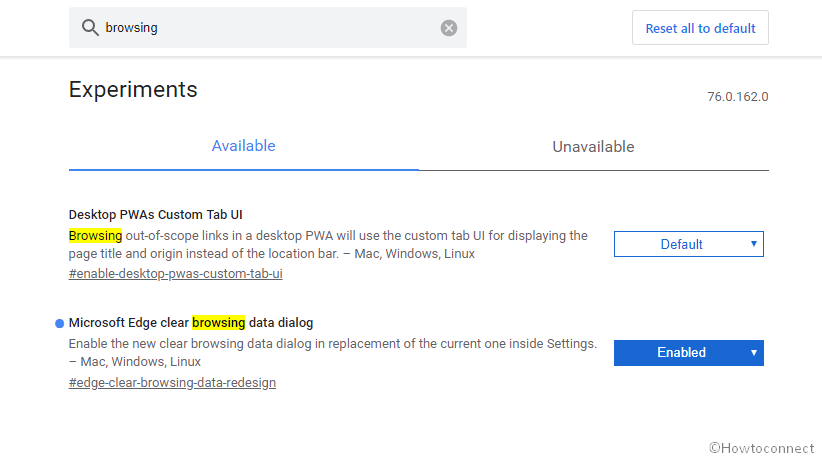The image size is (822, 459).
Task: Click the search box containing 'browsing'
Action: coord(268,28)
